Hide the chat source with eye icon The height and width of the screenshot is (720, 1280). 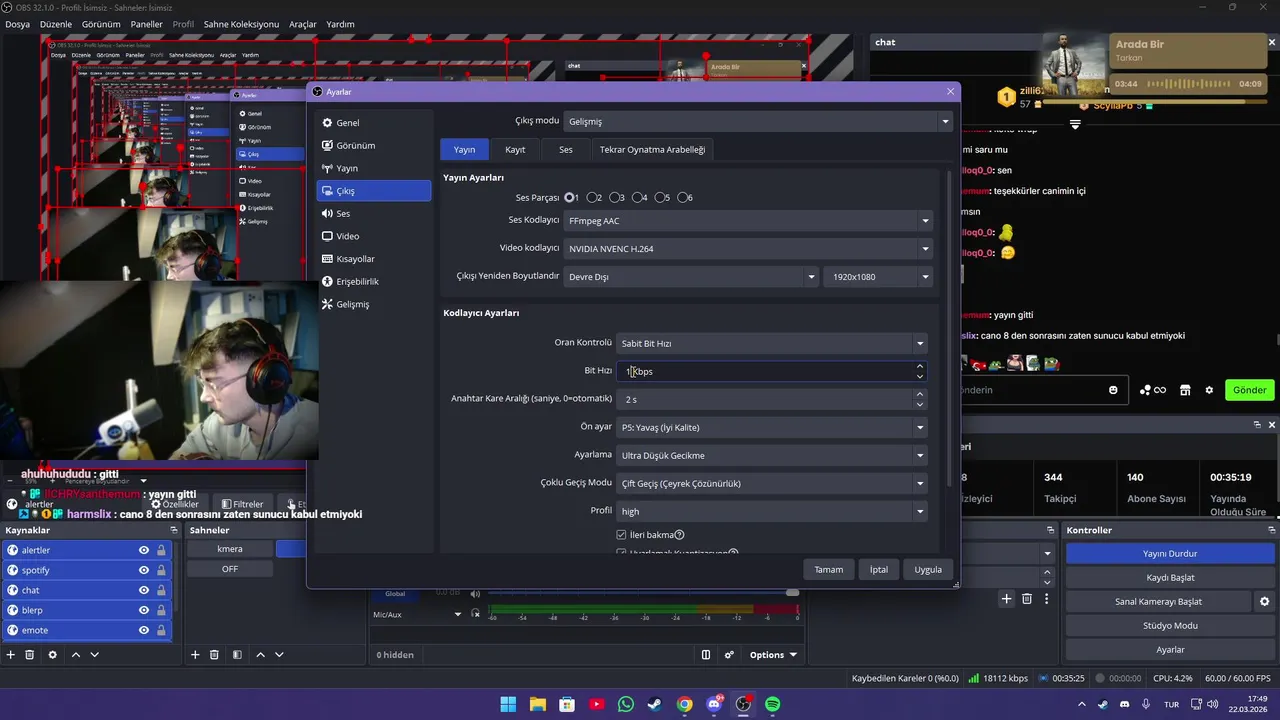[x=144, y=590]
